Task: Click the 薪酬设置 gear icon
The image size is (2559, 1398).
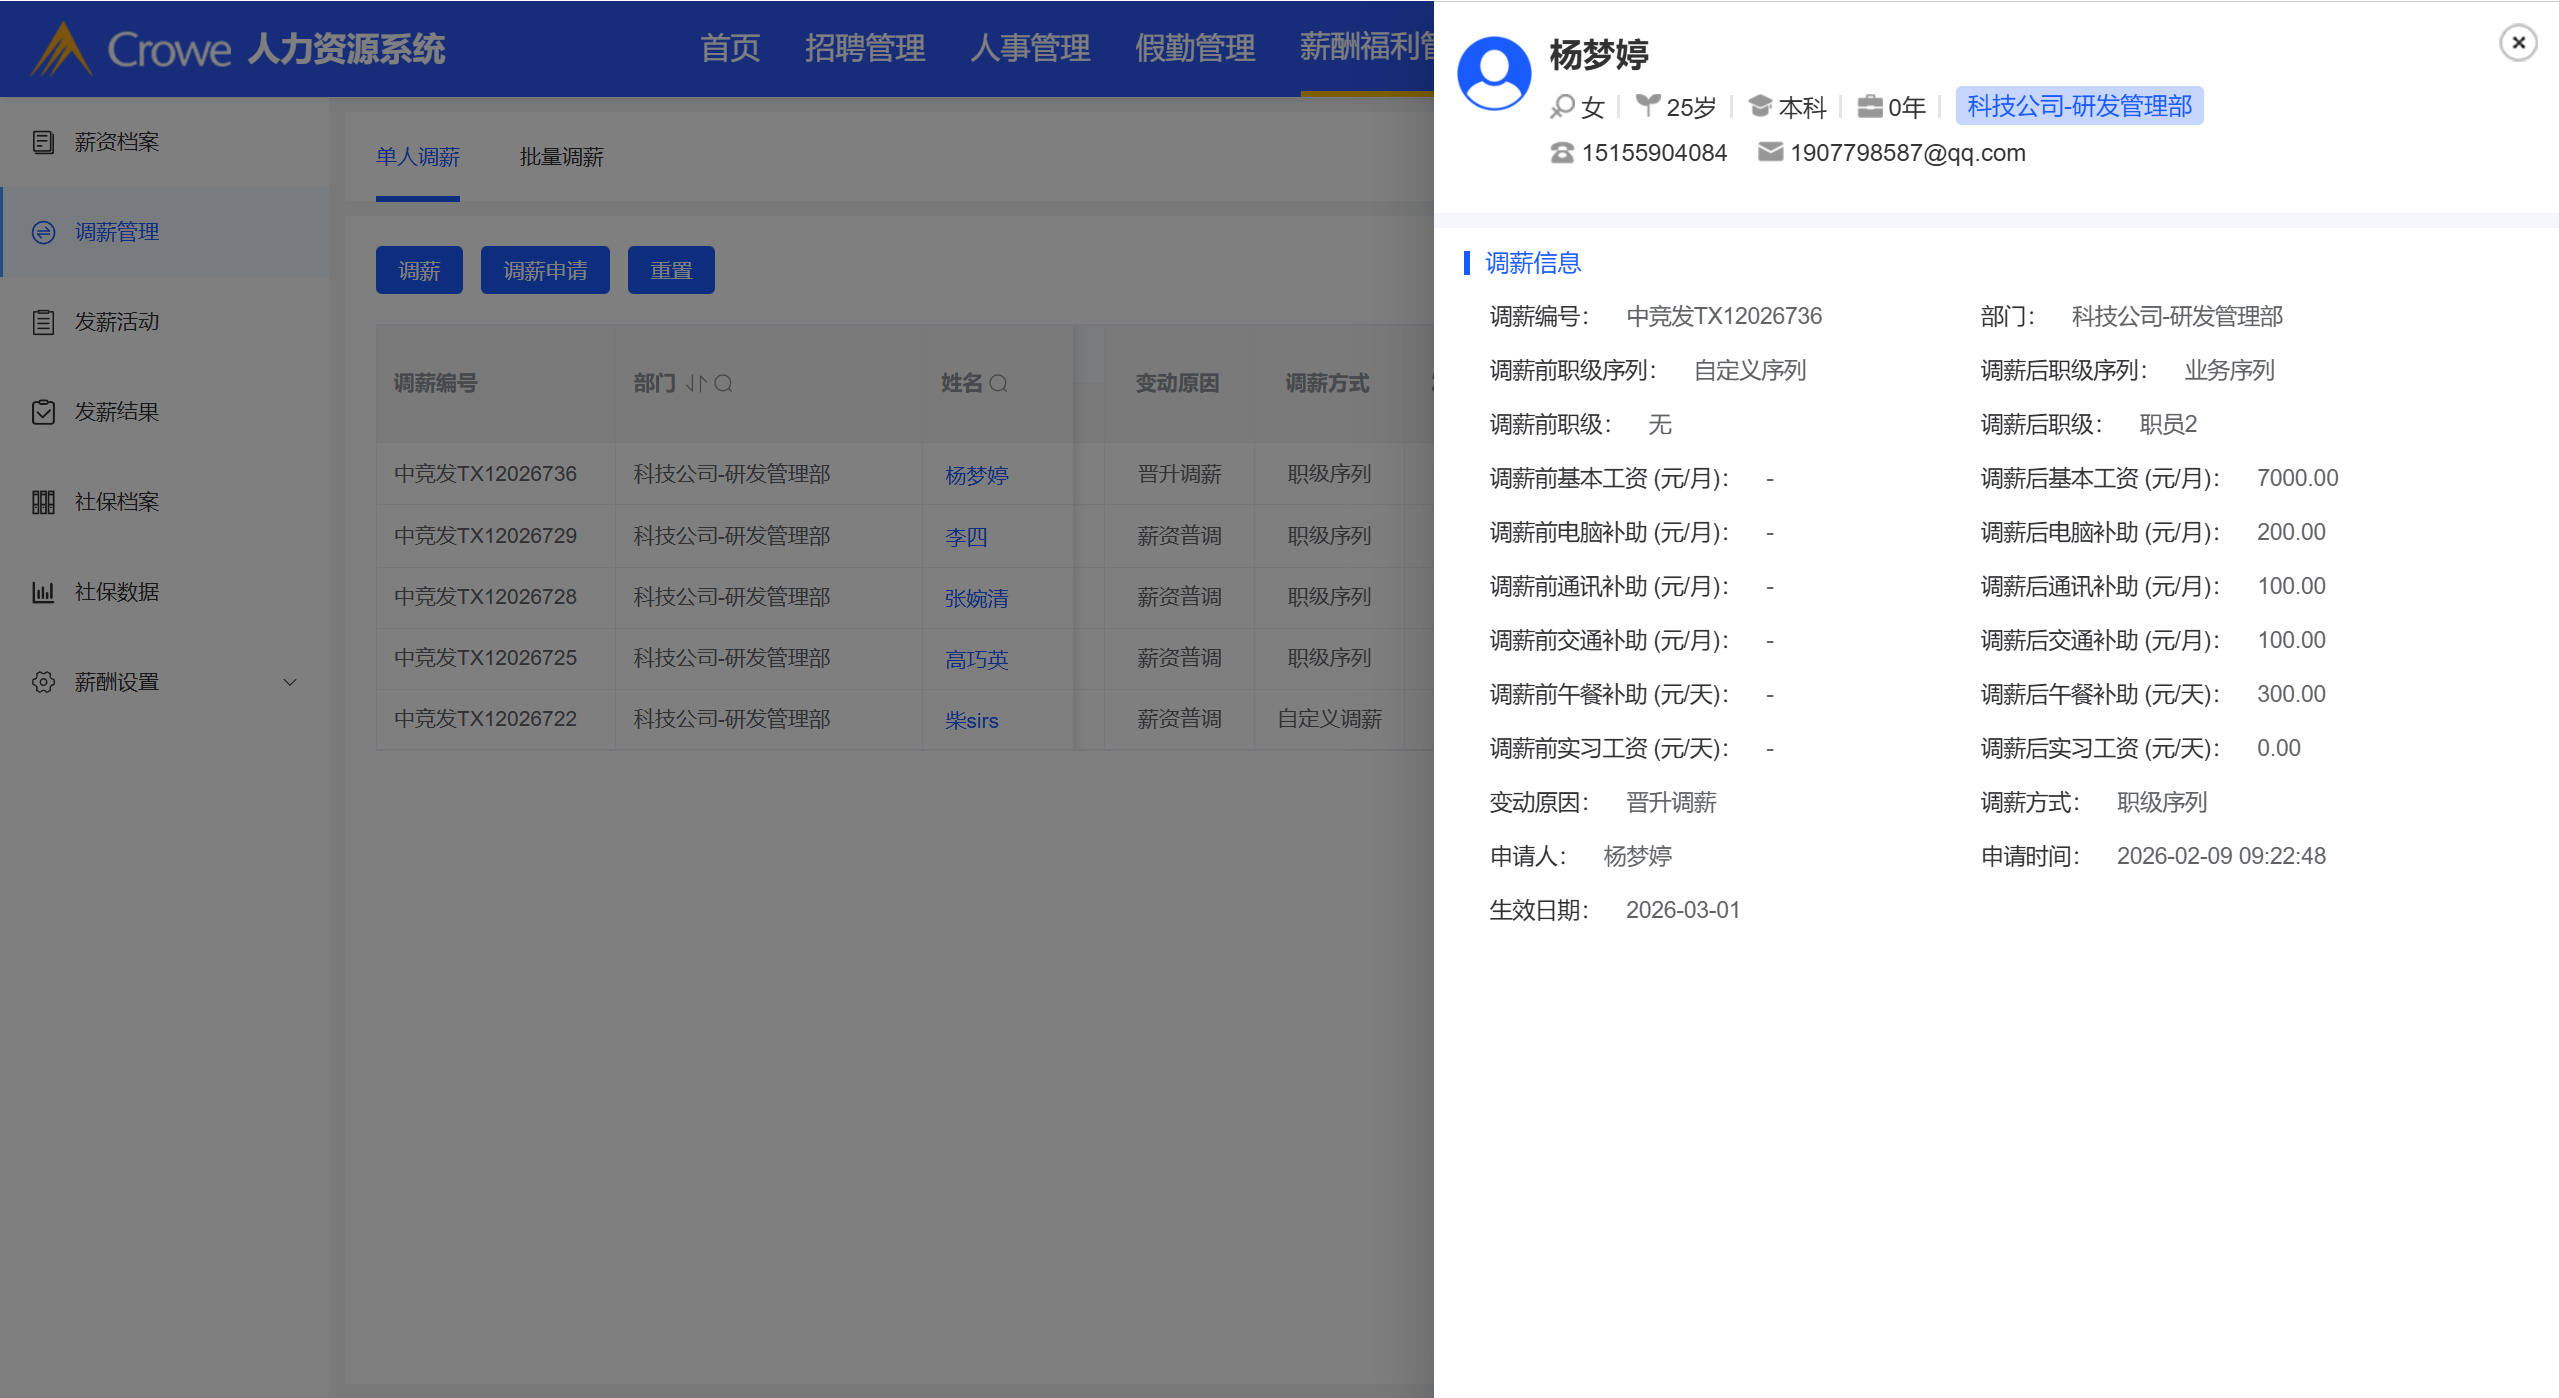Action: [x=43, y=682]
